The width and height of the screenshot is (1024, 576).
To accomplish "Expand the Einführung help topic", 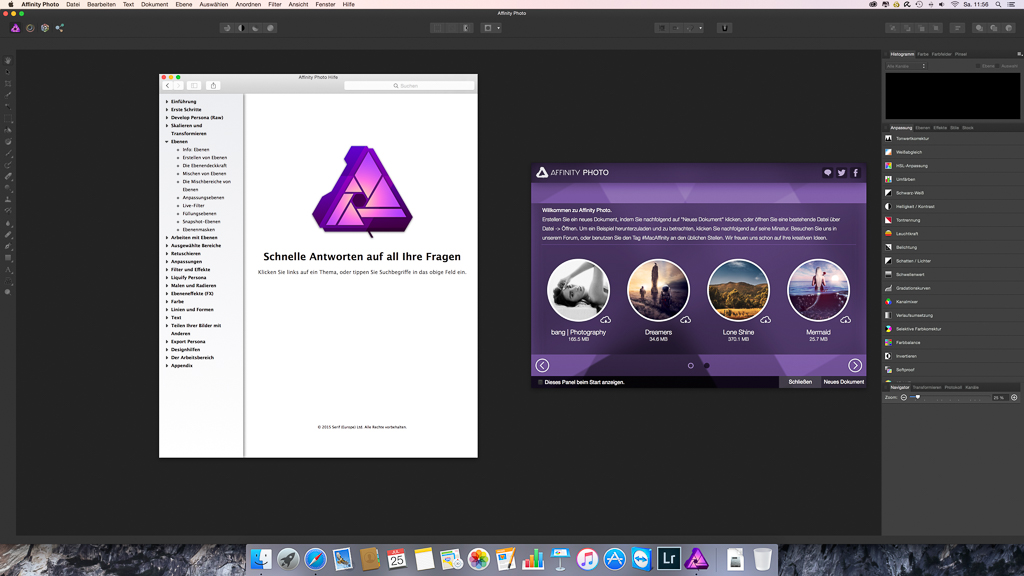I will 167,102.
